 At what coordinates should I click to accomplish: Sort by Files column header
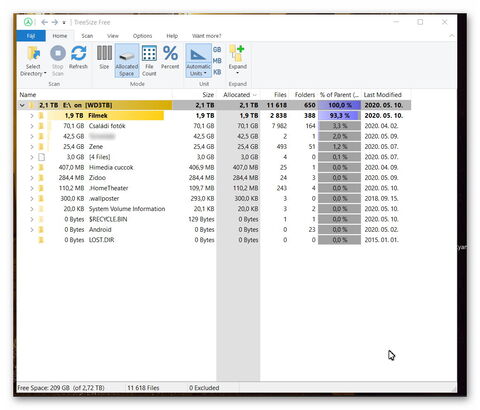click(275, 95)
